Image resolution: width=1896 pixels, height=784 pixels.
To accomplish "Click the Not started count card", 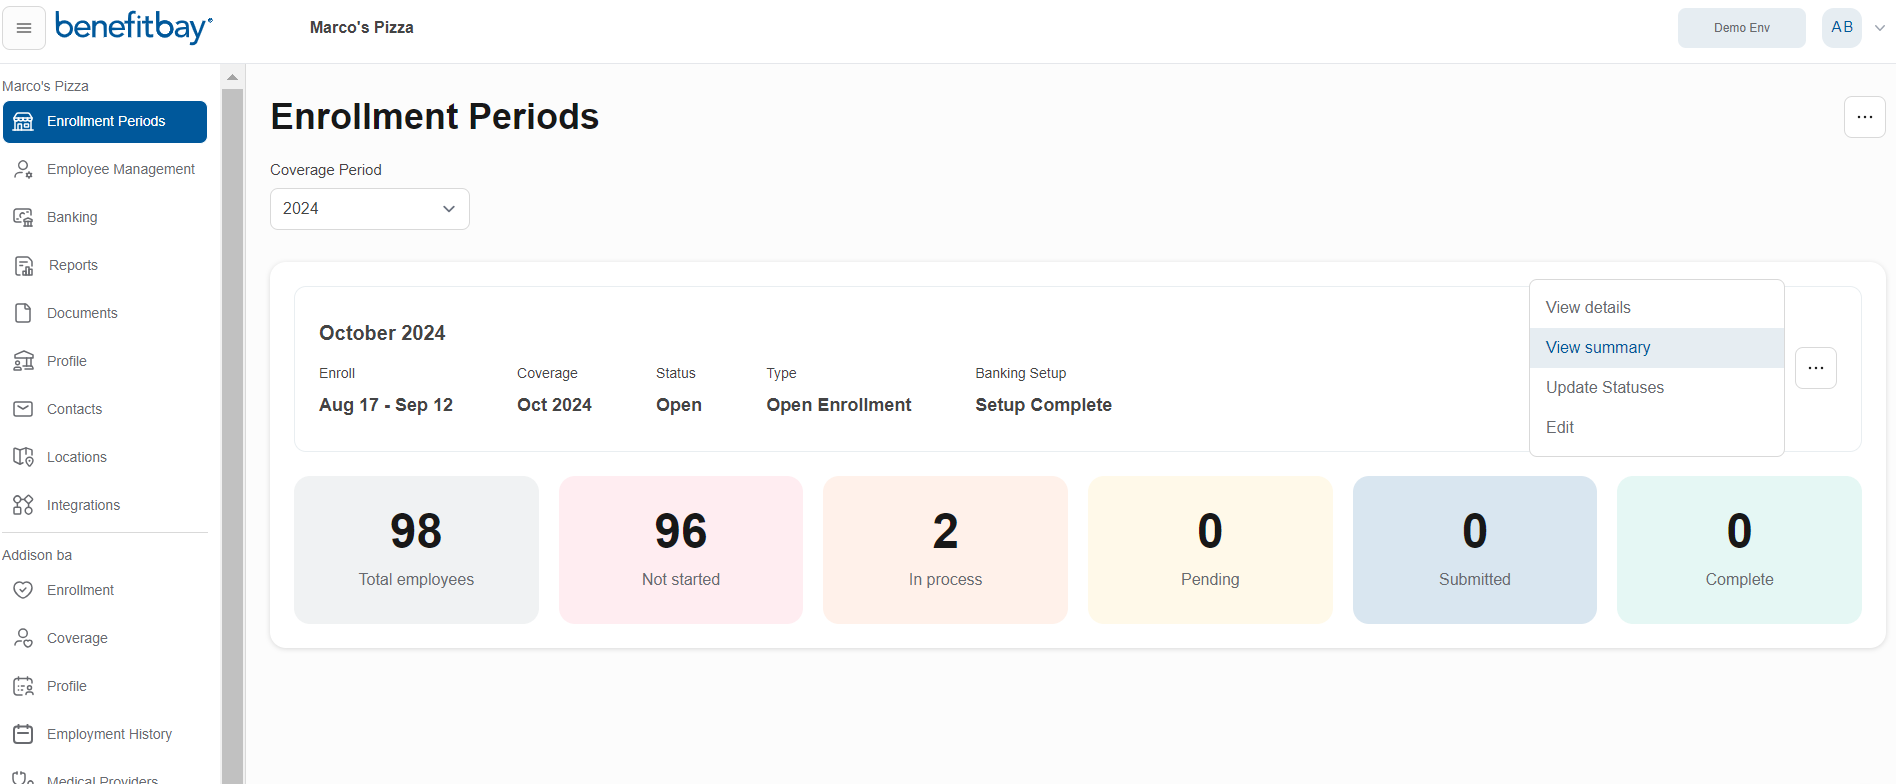I will pos(680,550).
